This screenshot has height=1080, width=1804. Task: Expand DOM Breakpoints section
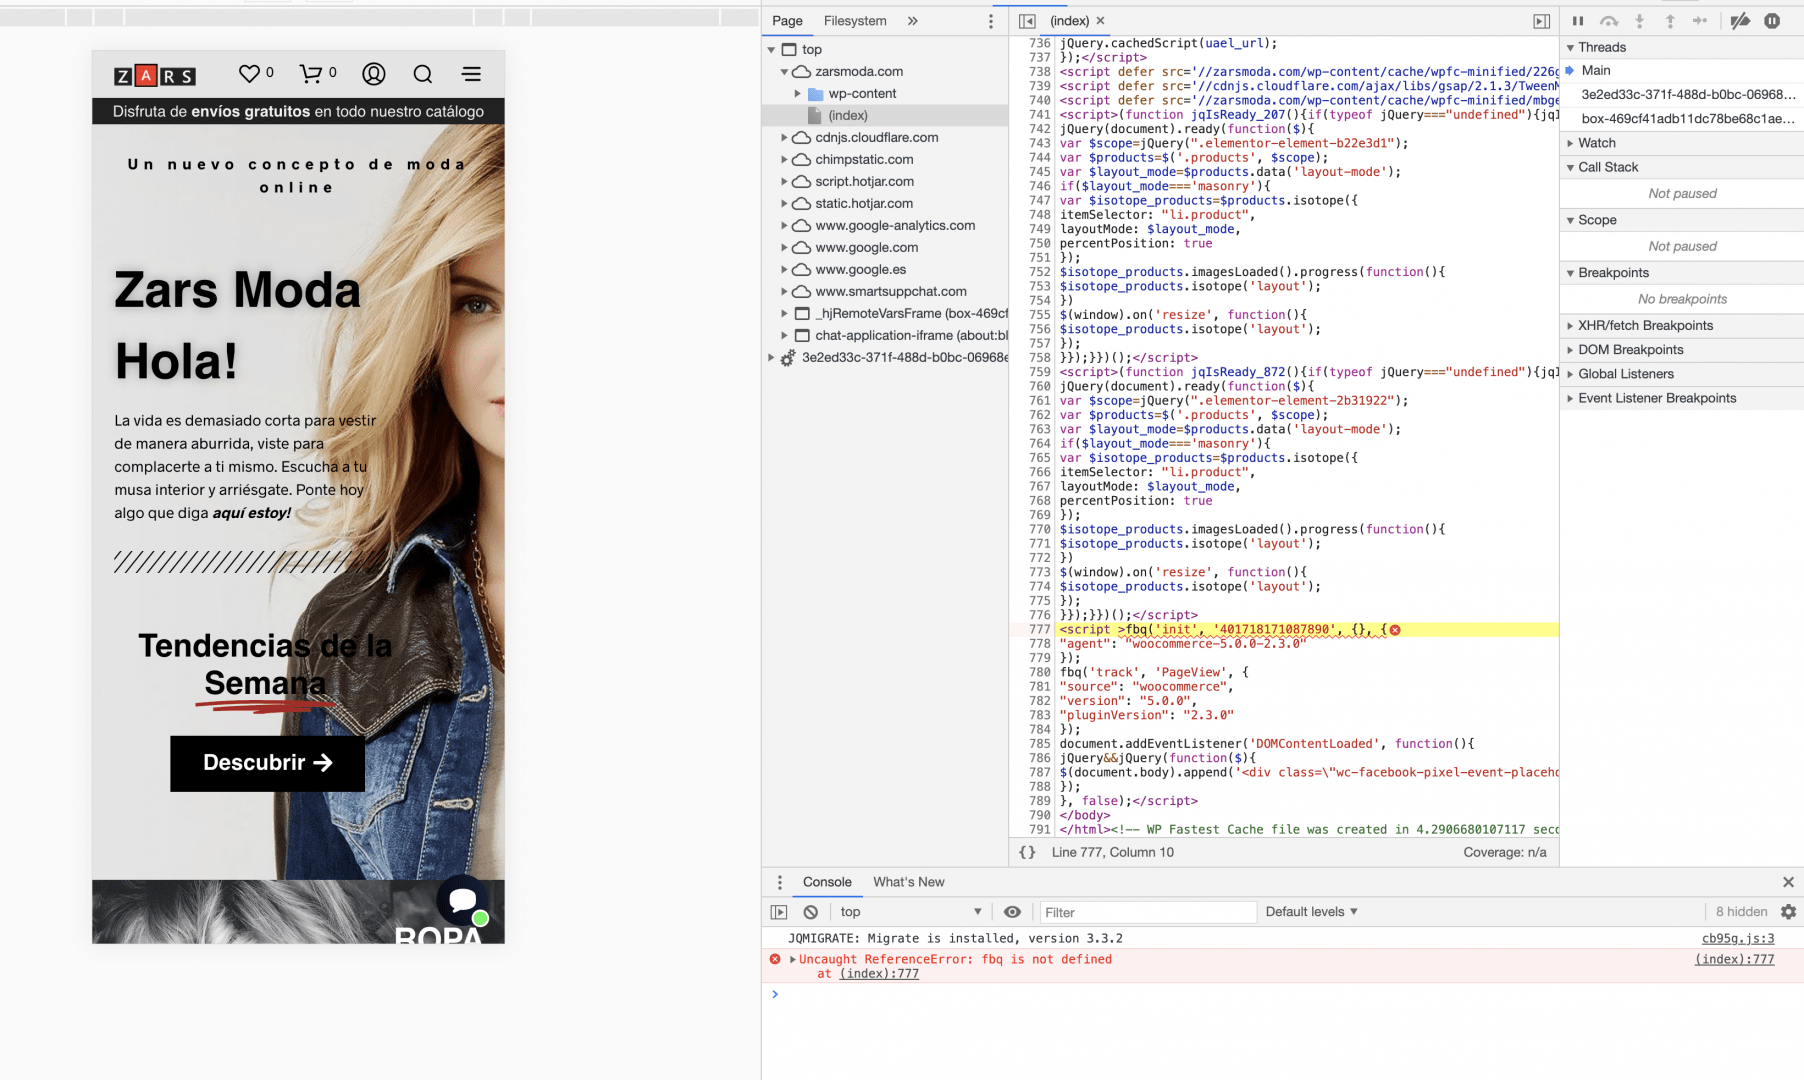point(1570,350)
